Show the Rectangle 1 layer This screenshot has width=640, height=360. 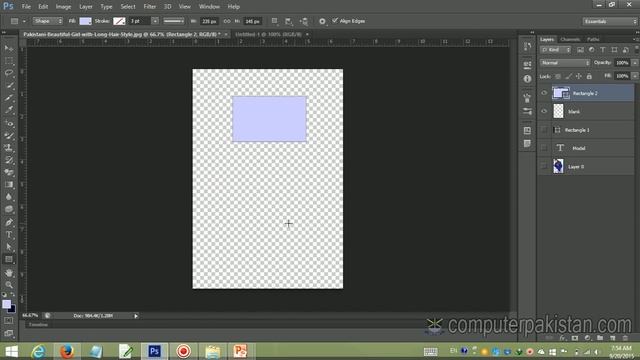544,130
